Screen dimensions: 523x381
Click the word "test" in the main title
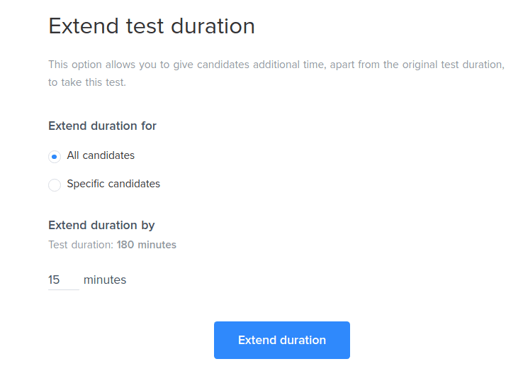pyautogui.click(x=145, y=27)
